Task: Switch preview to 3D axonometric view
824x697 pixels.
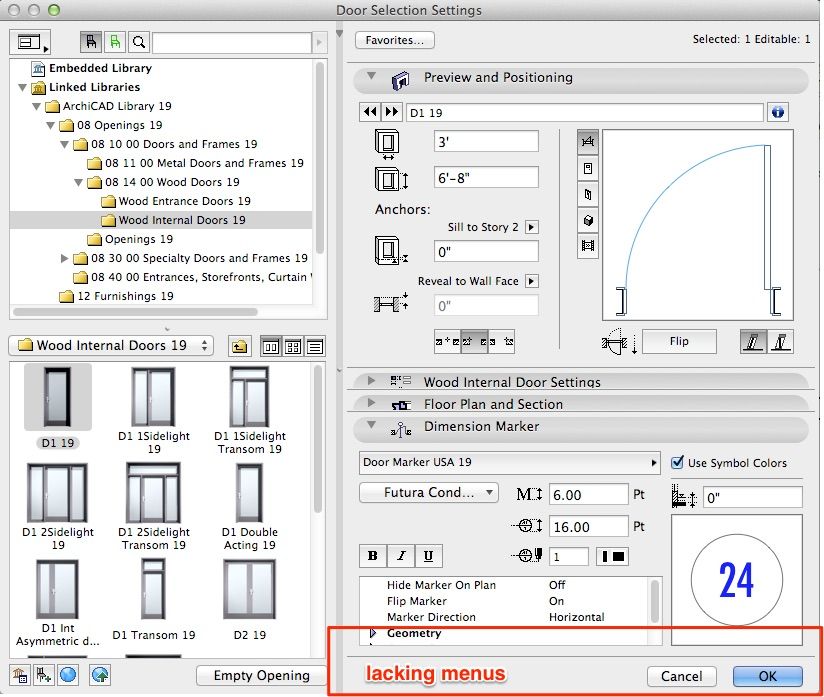Action: 588,222
